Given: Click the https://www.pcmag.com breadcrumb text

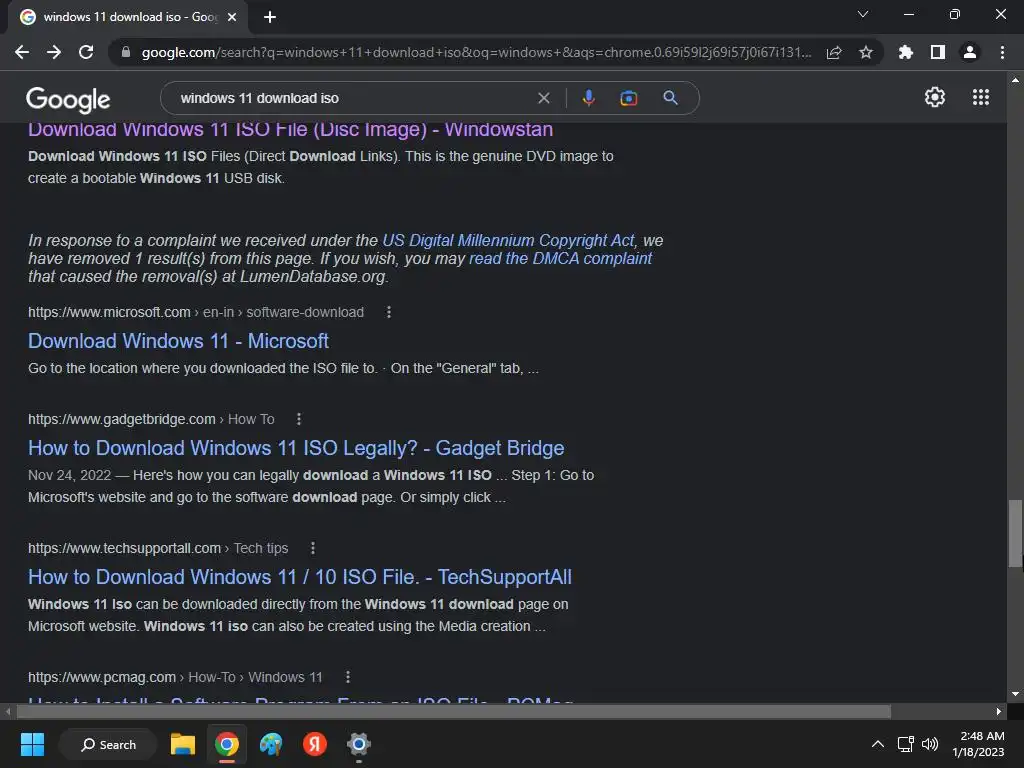Looking at the screenshot, I should 102,677.
